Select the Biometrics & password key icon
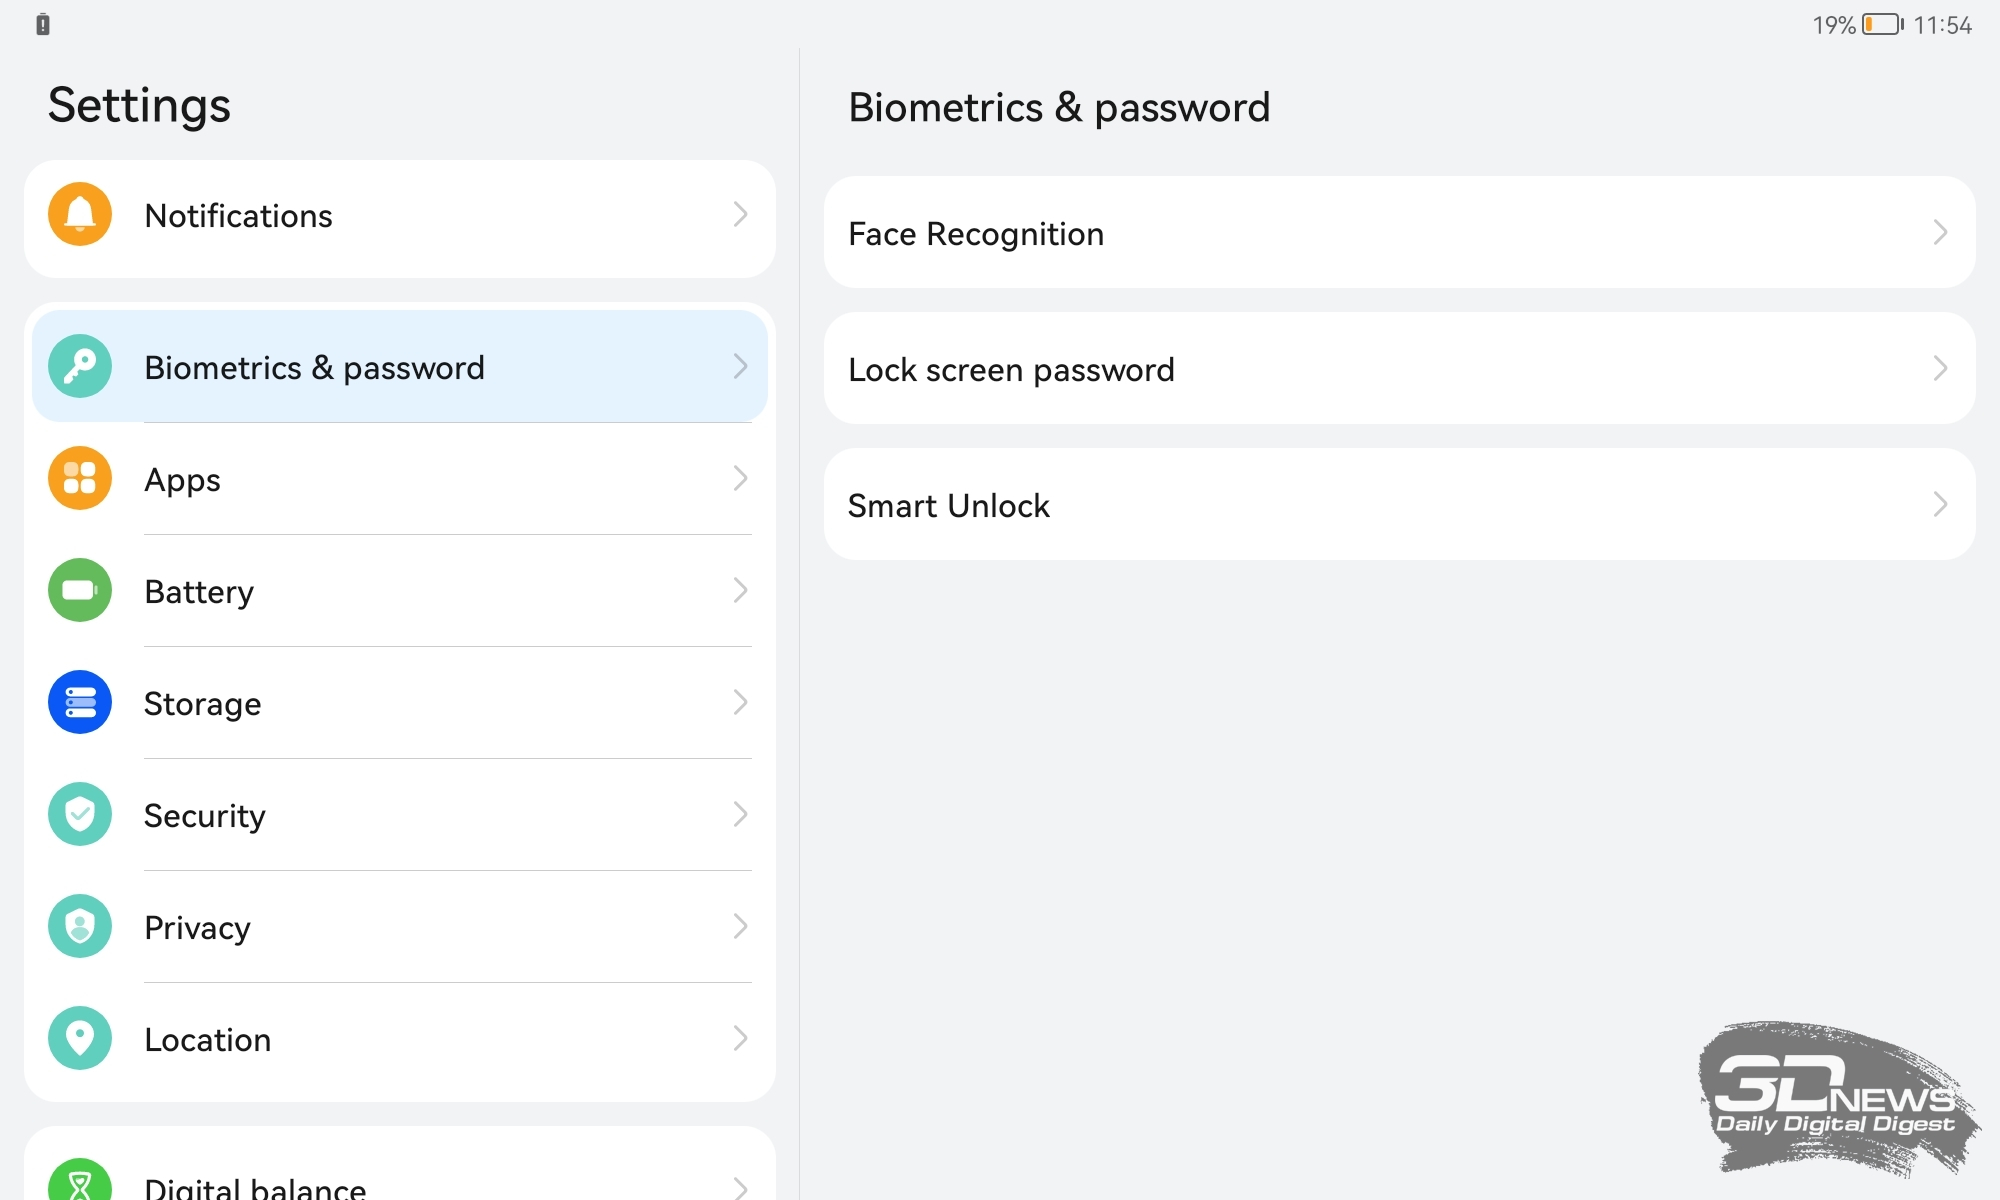Screen dimensions: 2000x1200 pyautogui.click(x=80, y=366)
